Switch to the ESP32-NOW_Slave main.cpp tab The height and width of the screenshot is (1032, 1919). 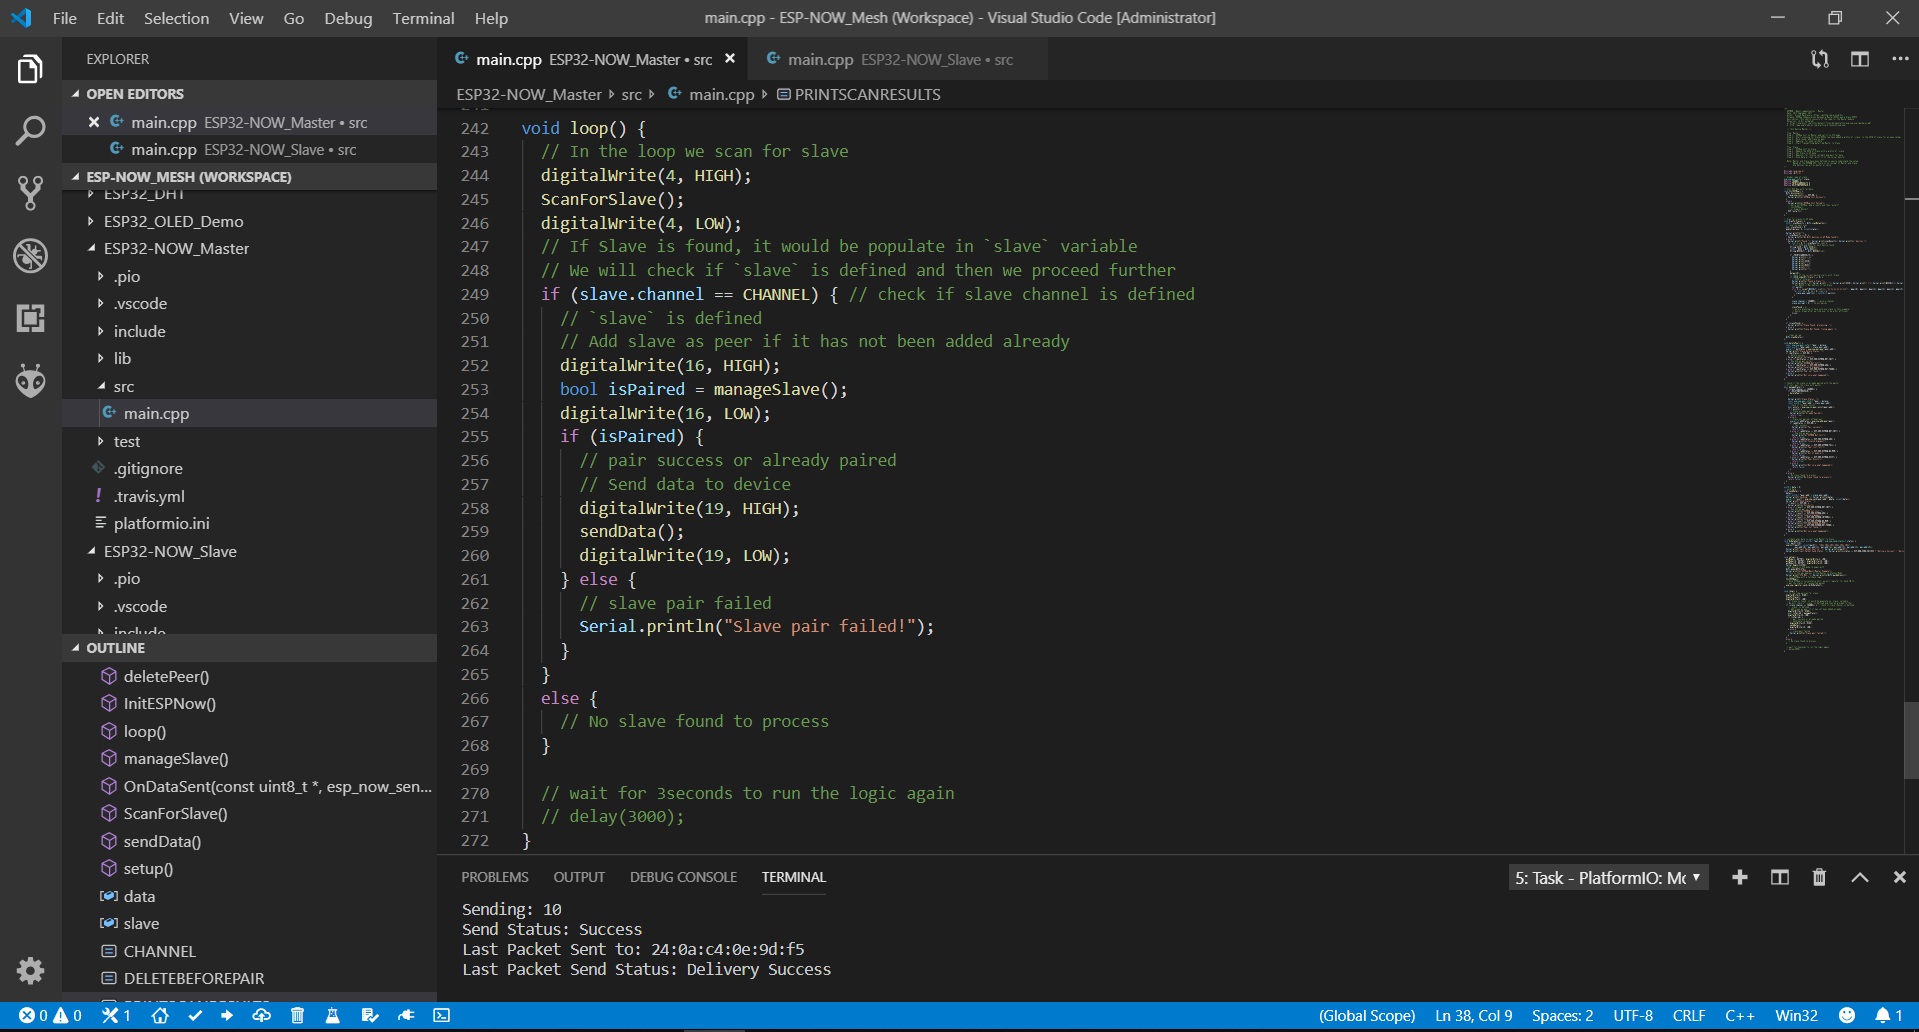click(x=889, y=60)
